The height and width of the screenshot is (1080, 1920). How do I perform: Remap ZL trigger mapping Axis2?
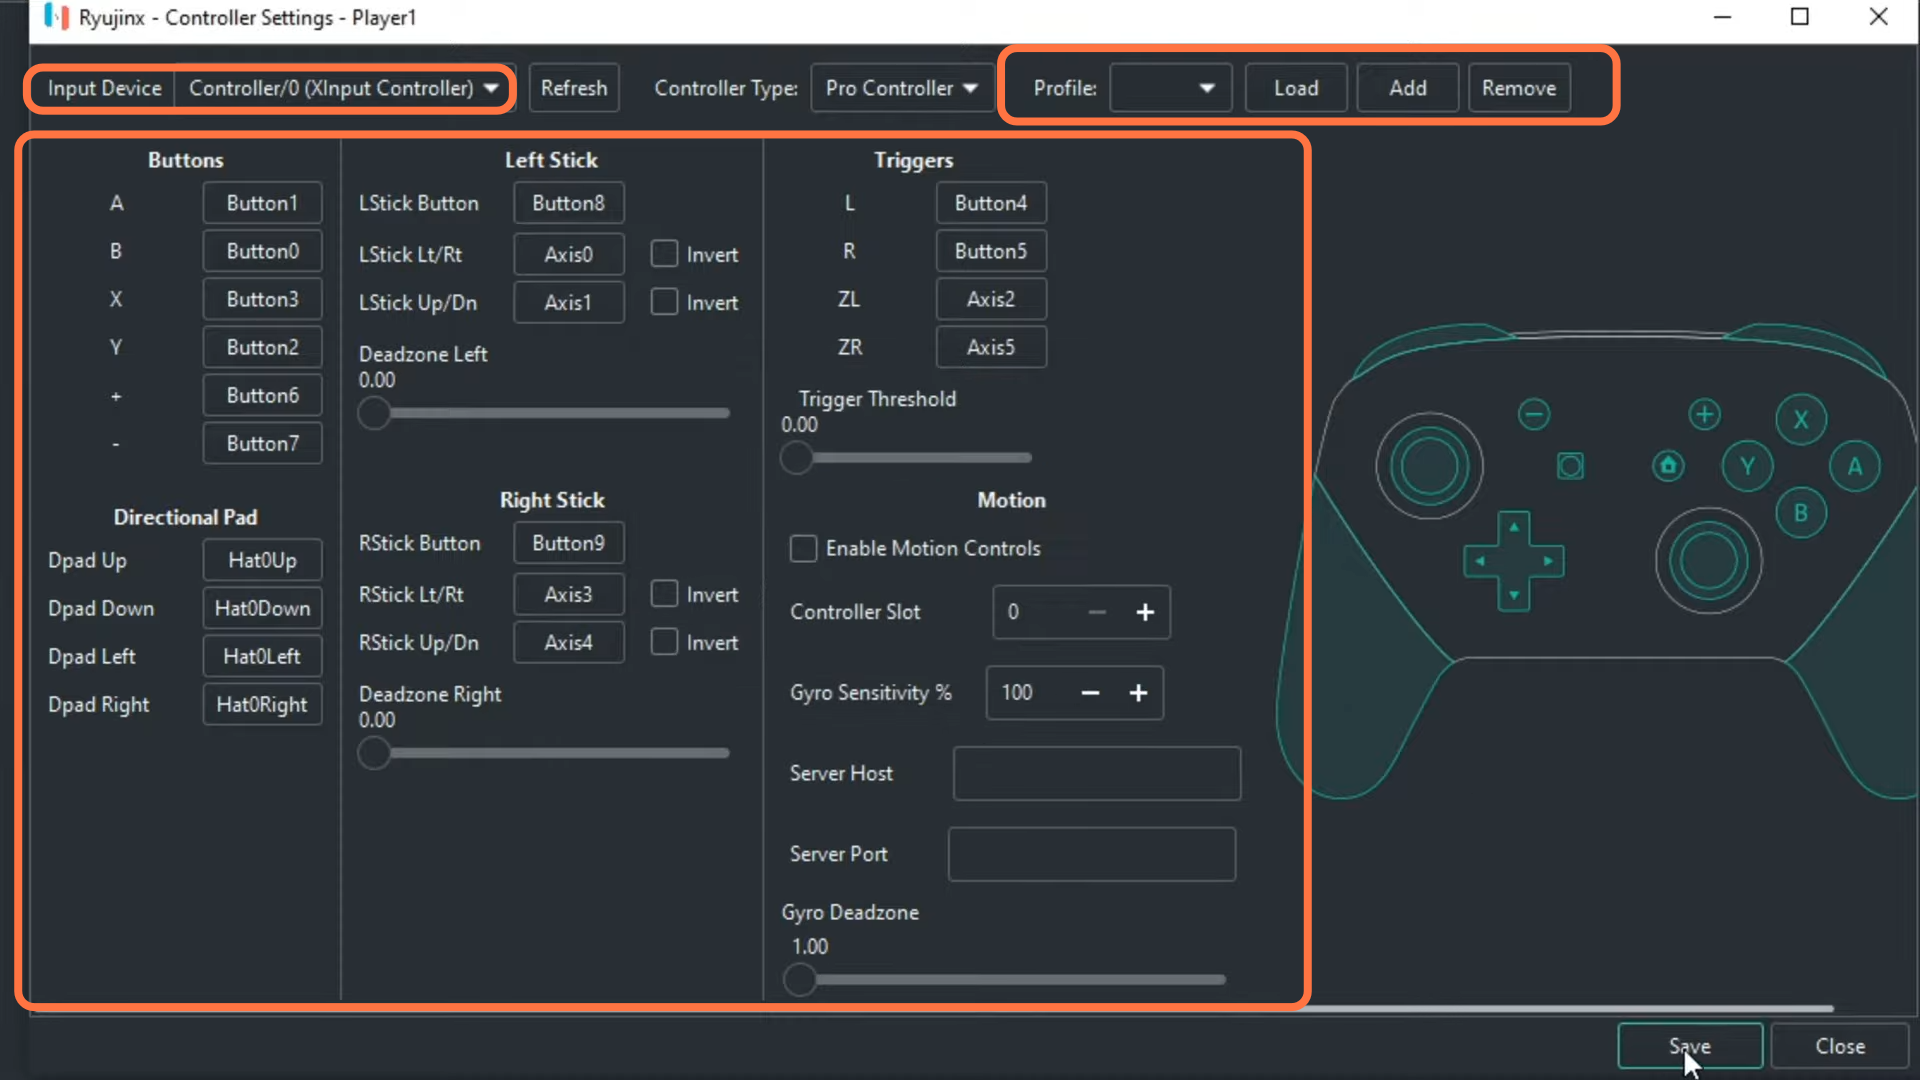point(991,299)
